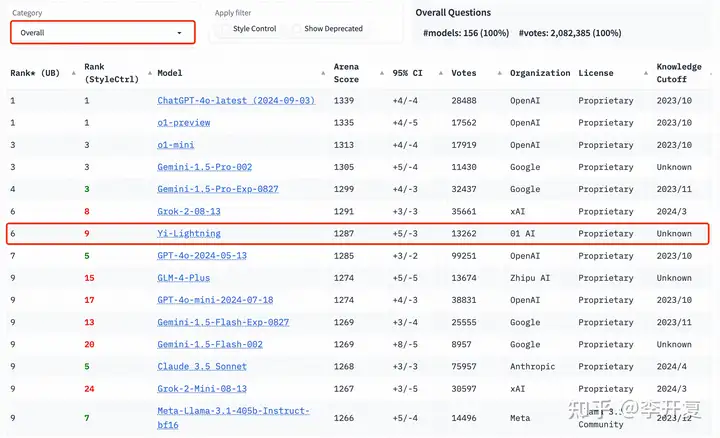
Task: Open the Yi-Lightning model link
Action: click(x=189, y=233)
